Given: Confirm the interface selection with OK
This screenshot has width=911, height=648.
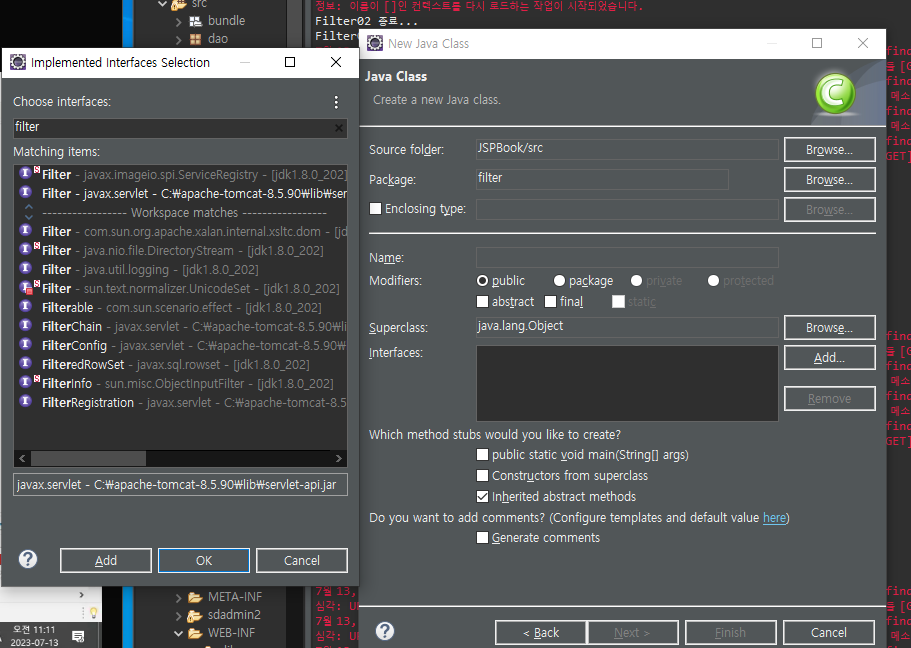Looking at the screenshot, I should (204, 560).
